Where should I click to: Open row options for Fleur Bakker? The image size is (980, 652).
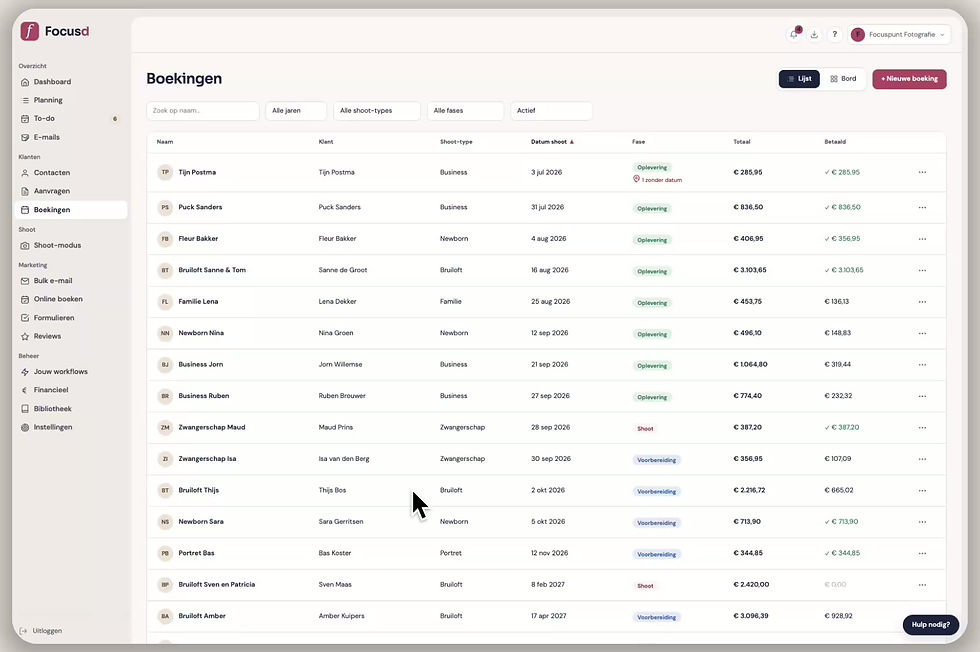pos(922,239)
